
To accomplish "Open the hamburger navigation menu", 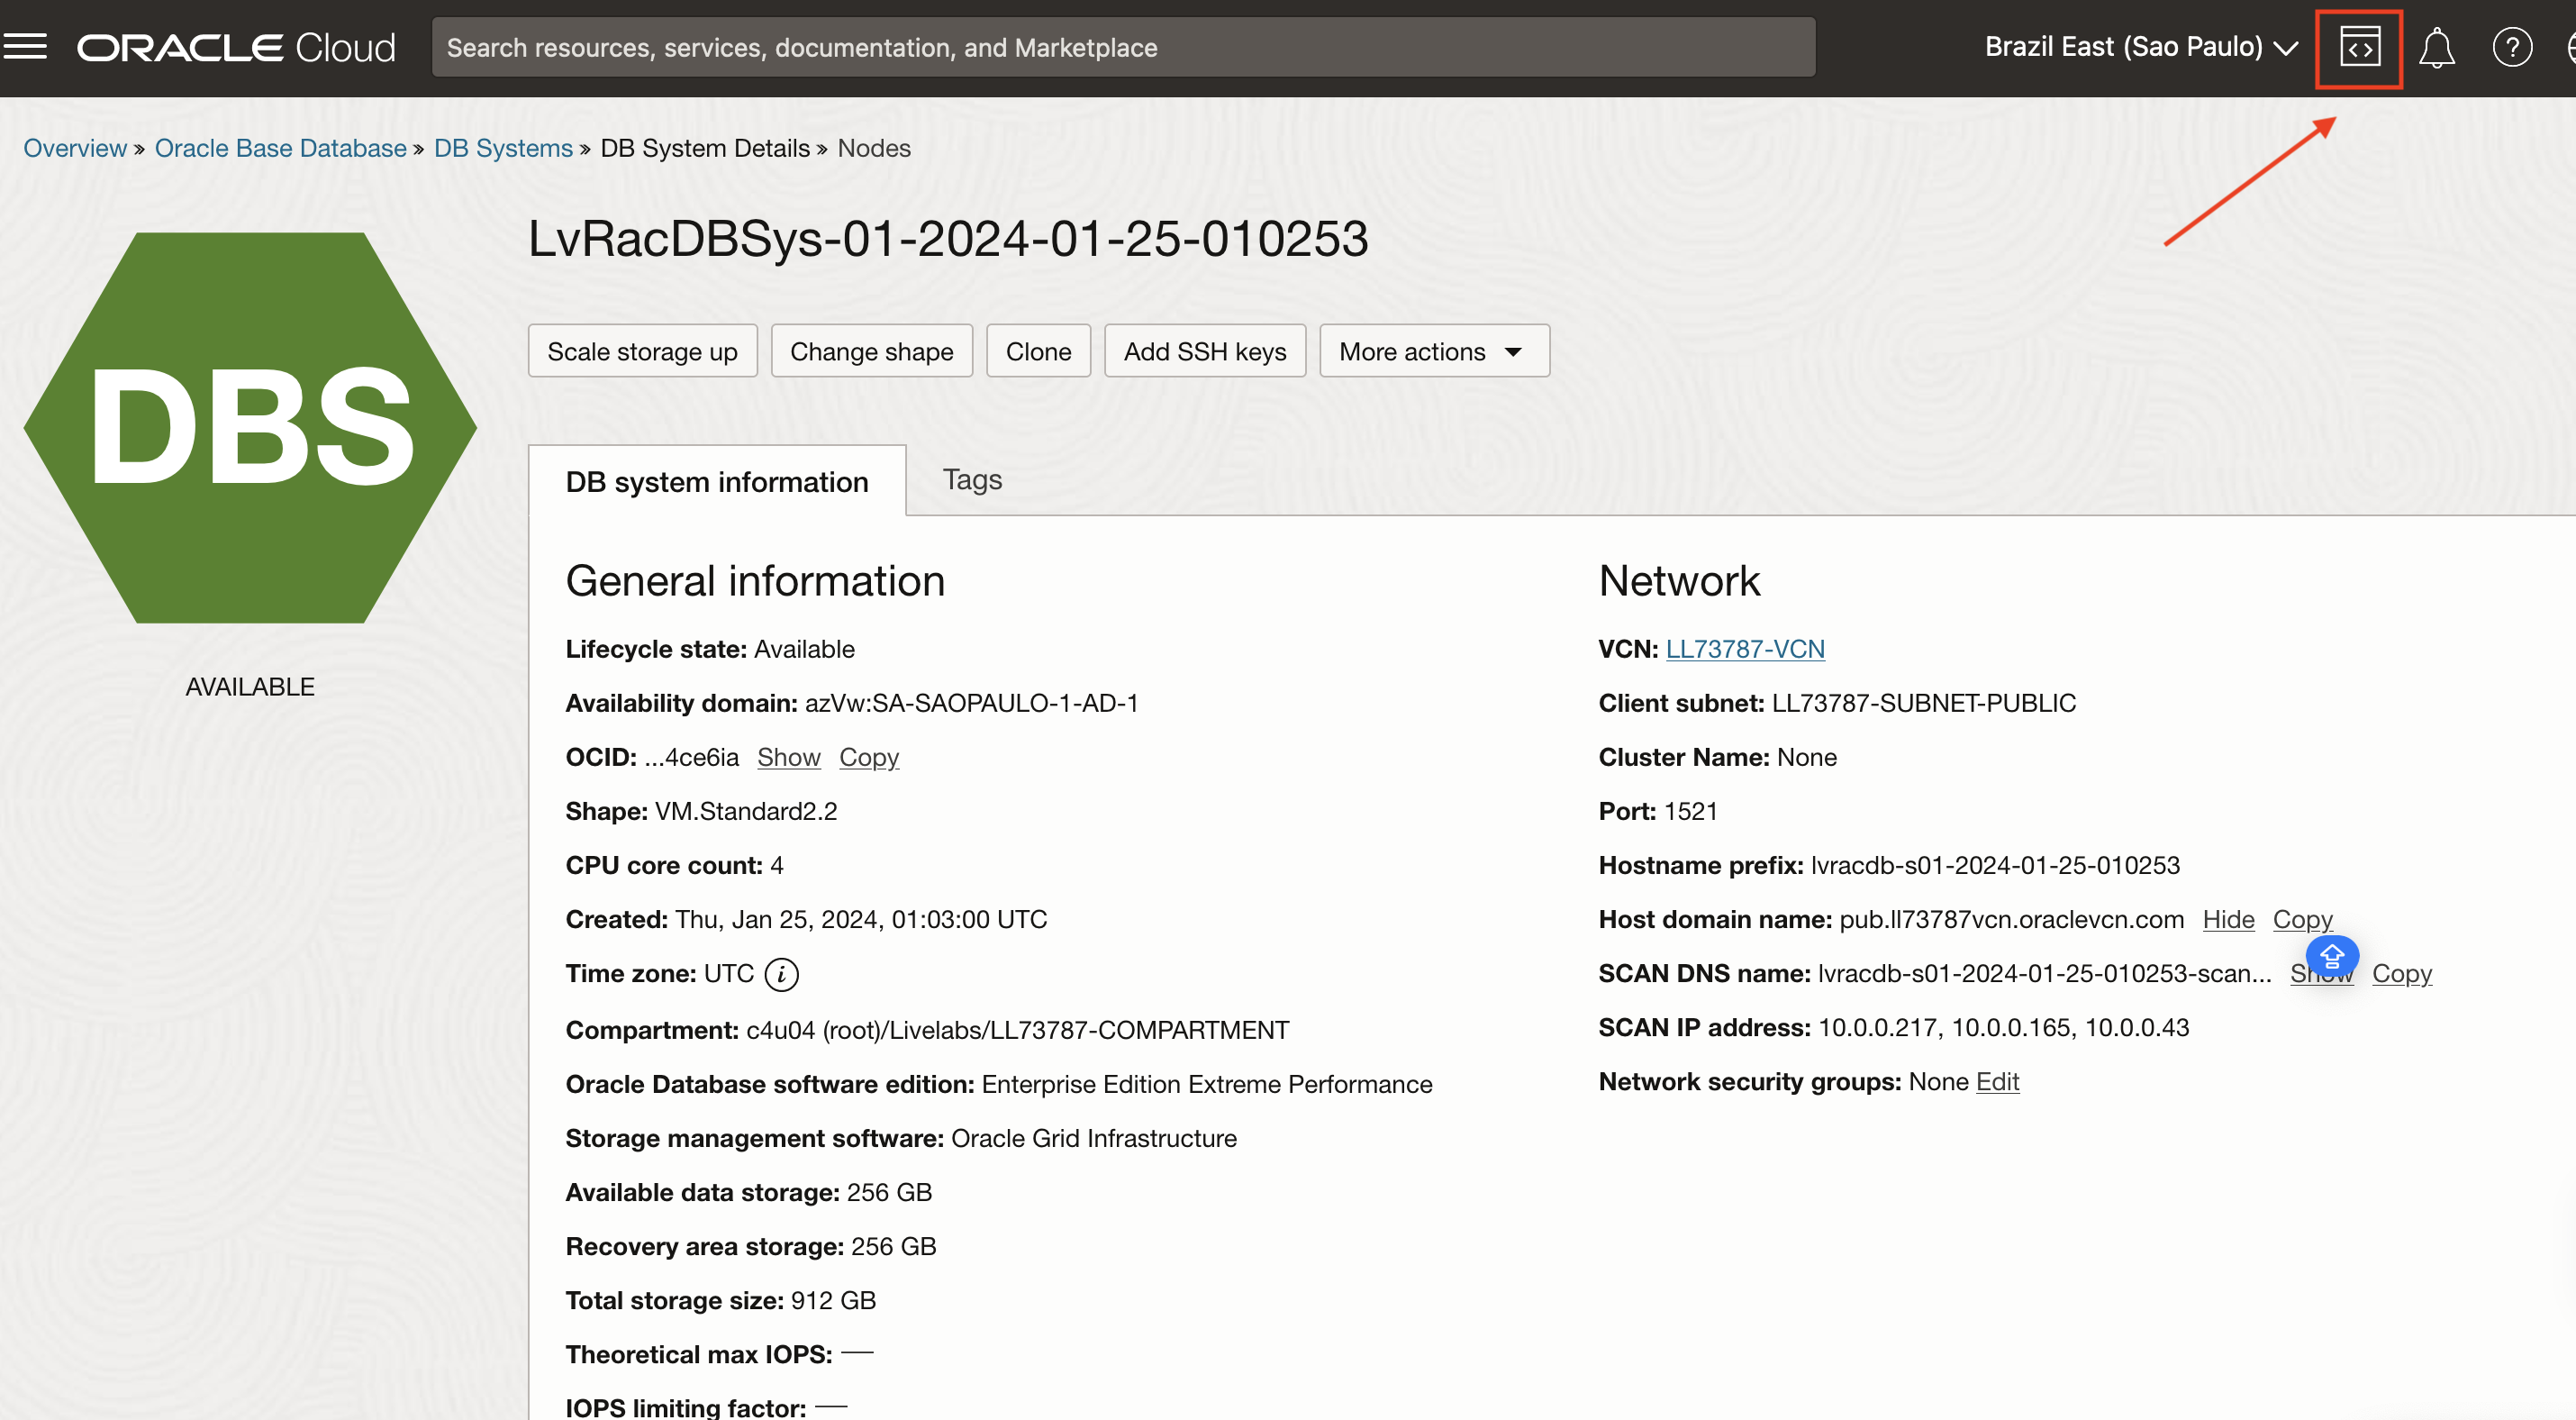I will pyautogui.click(x=25, y=47).
